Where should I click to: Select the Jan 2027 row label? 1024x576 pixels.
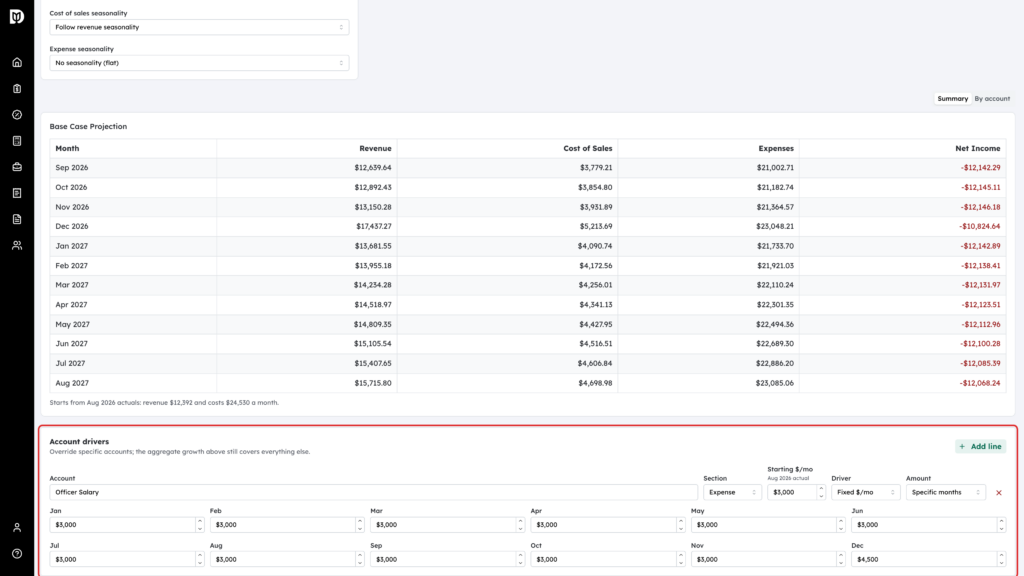72,246
